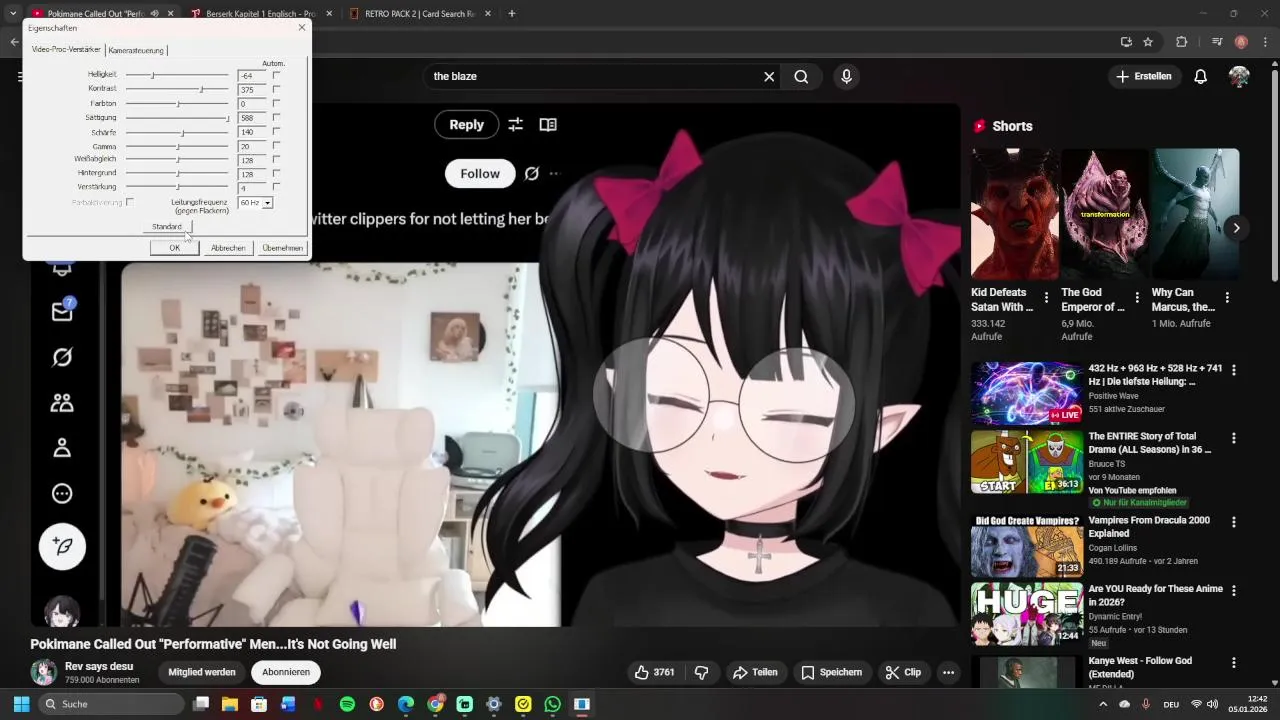The width and height of the screenshot is (1280, 720).
Task: Click the Teilen share button
Action: 755,672
